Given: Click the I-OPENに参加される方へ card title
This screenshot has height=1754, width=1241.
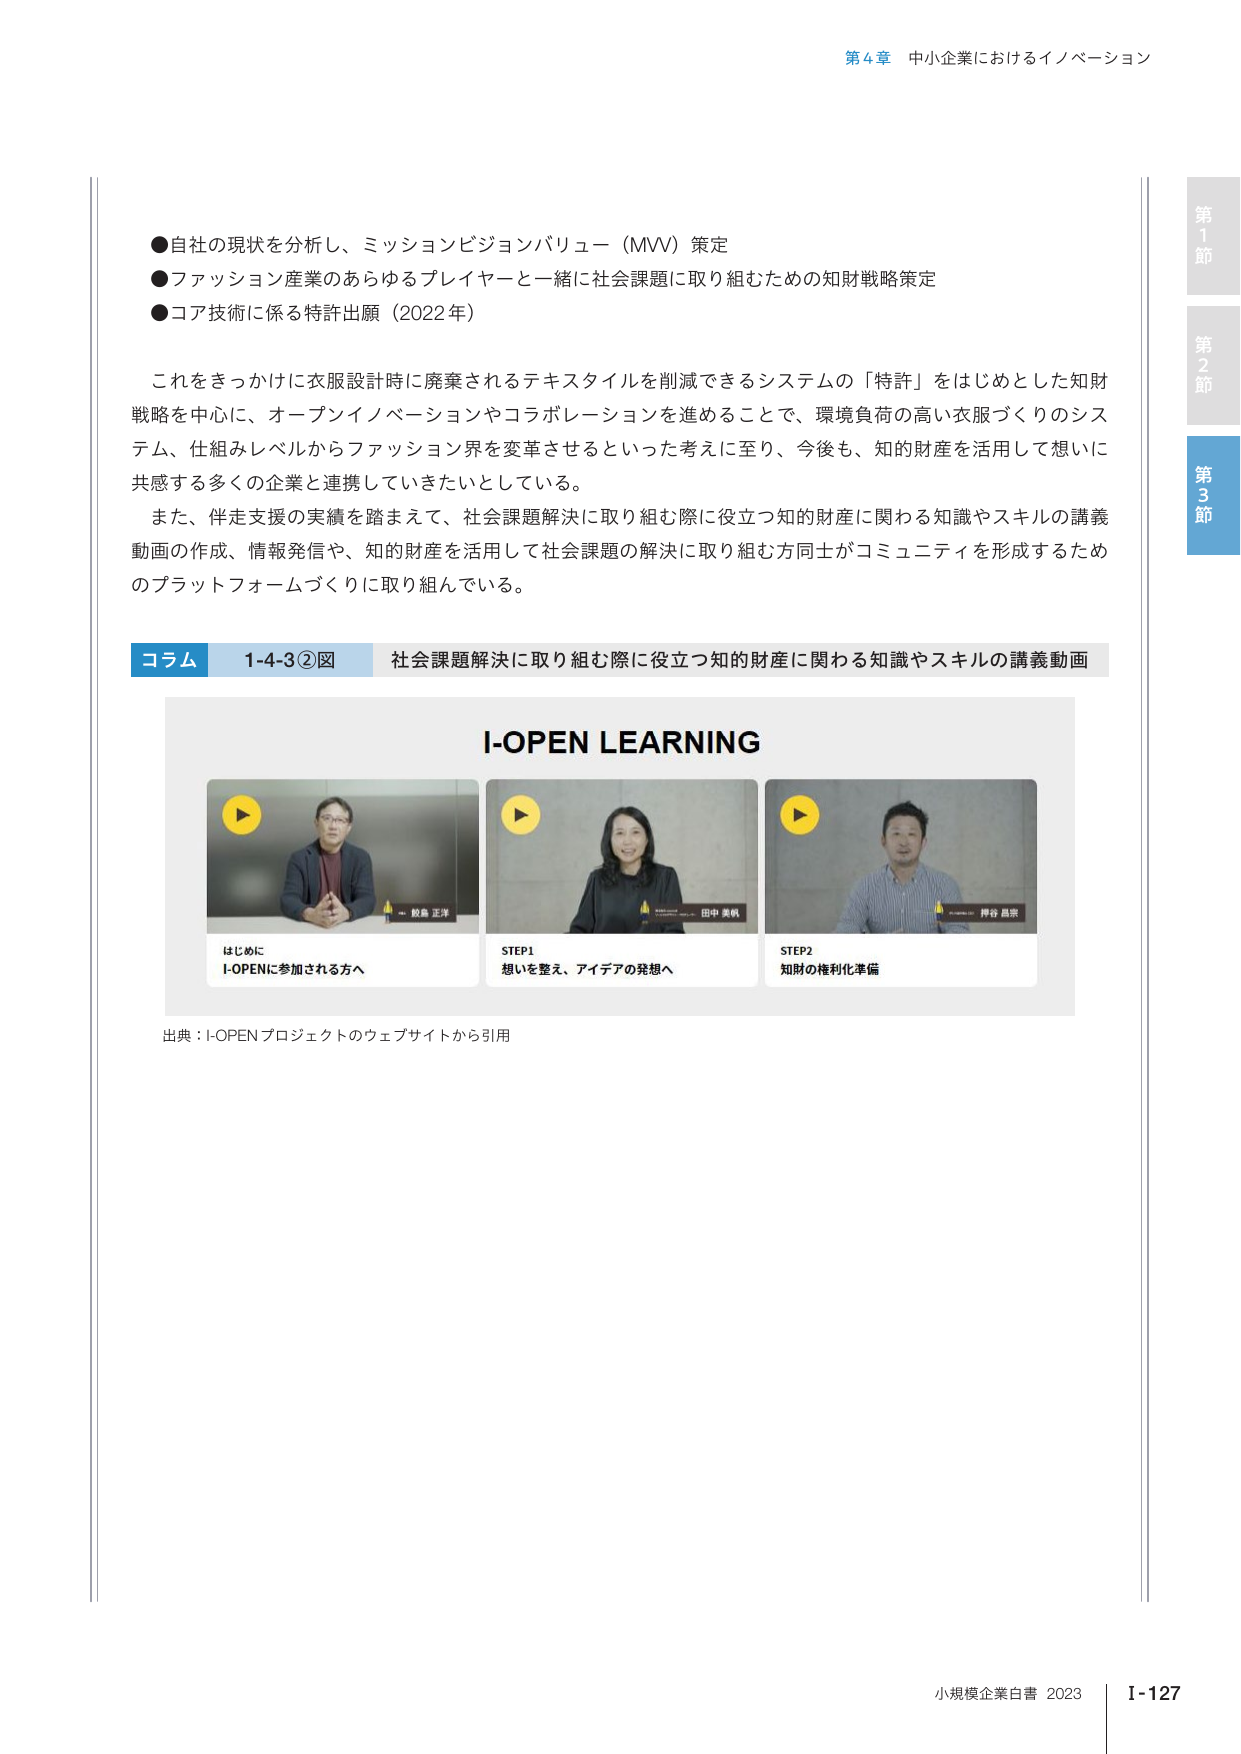Looking at the screenshot, I should pos(293,969).
